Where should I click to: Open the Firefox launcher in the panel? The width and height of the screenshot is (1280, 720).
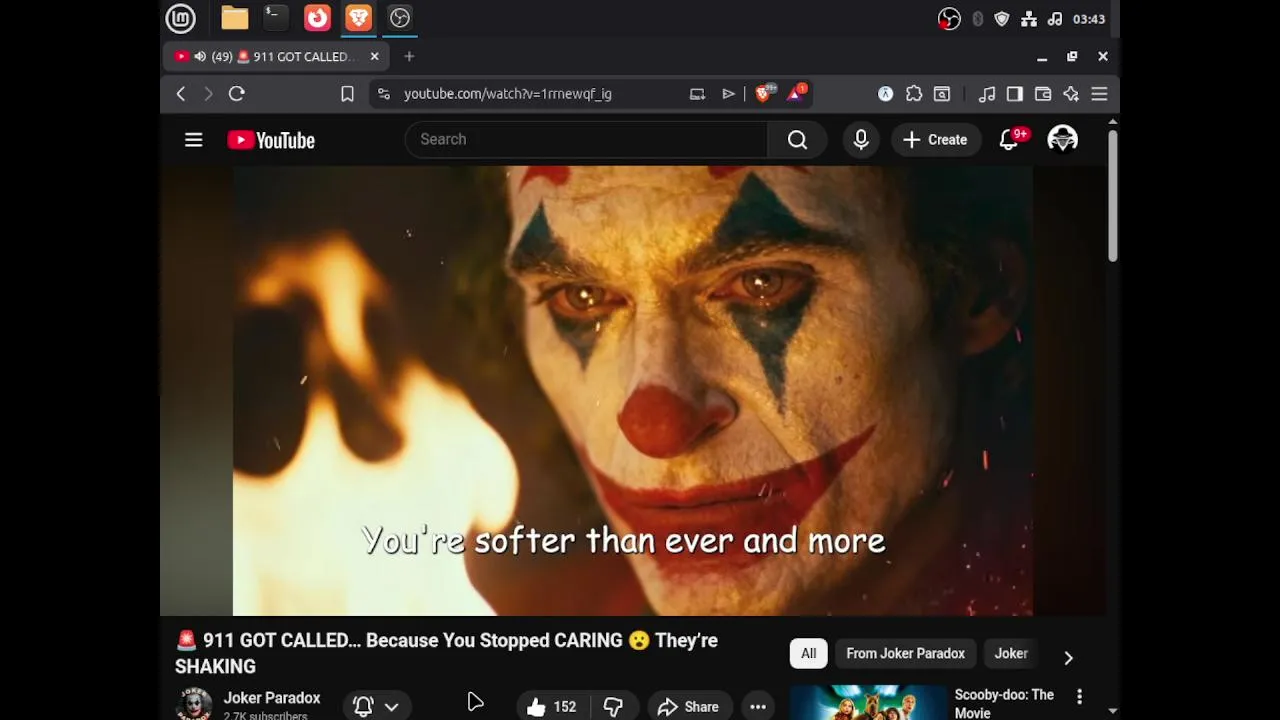coord(317,18)
